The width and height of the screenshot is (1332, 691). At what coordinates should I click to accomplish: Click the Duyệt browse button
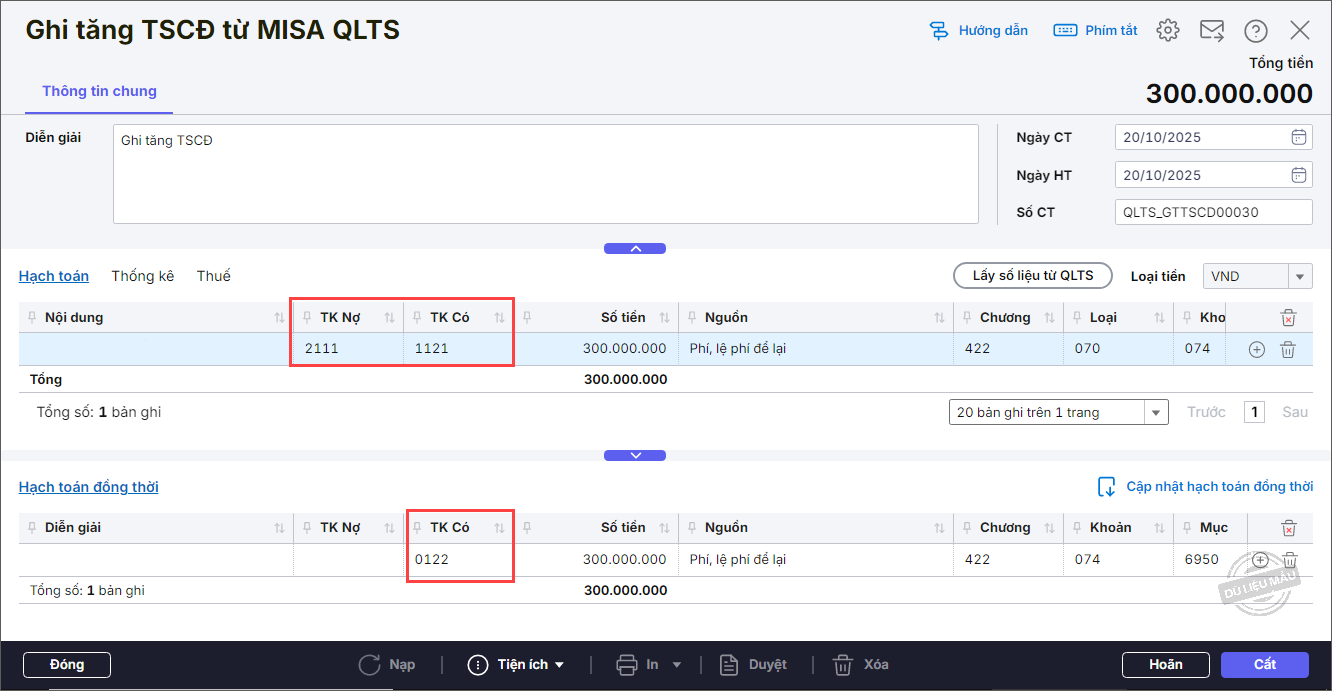[754, 665]
